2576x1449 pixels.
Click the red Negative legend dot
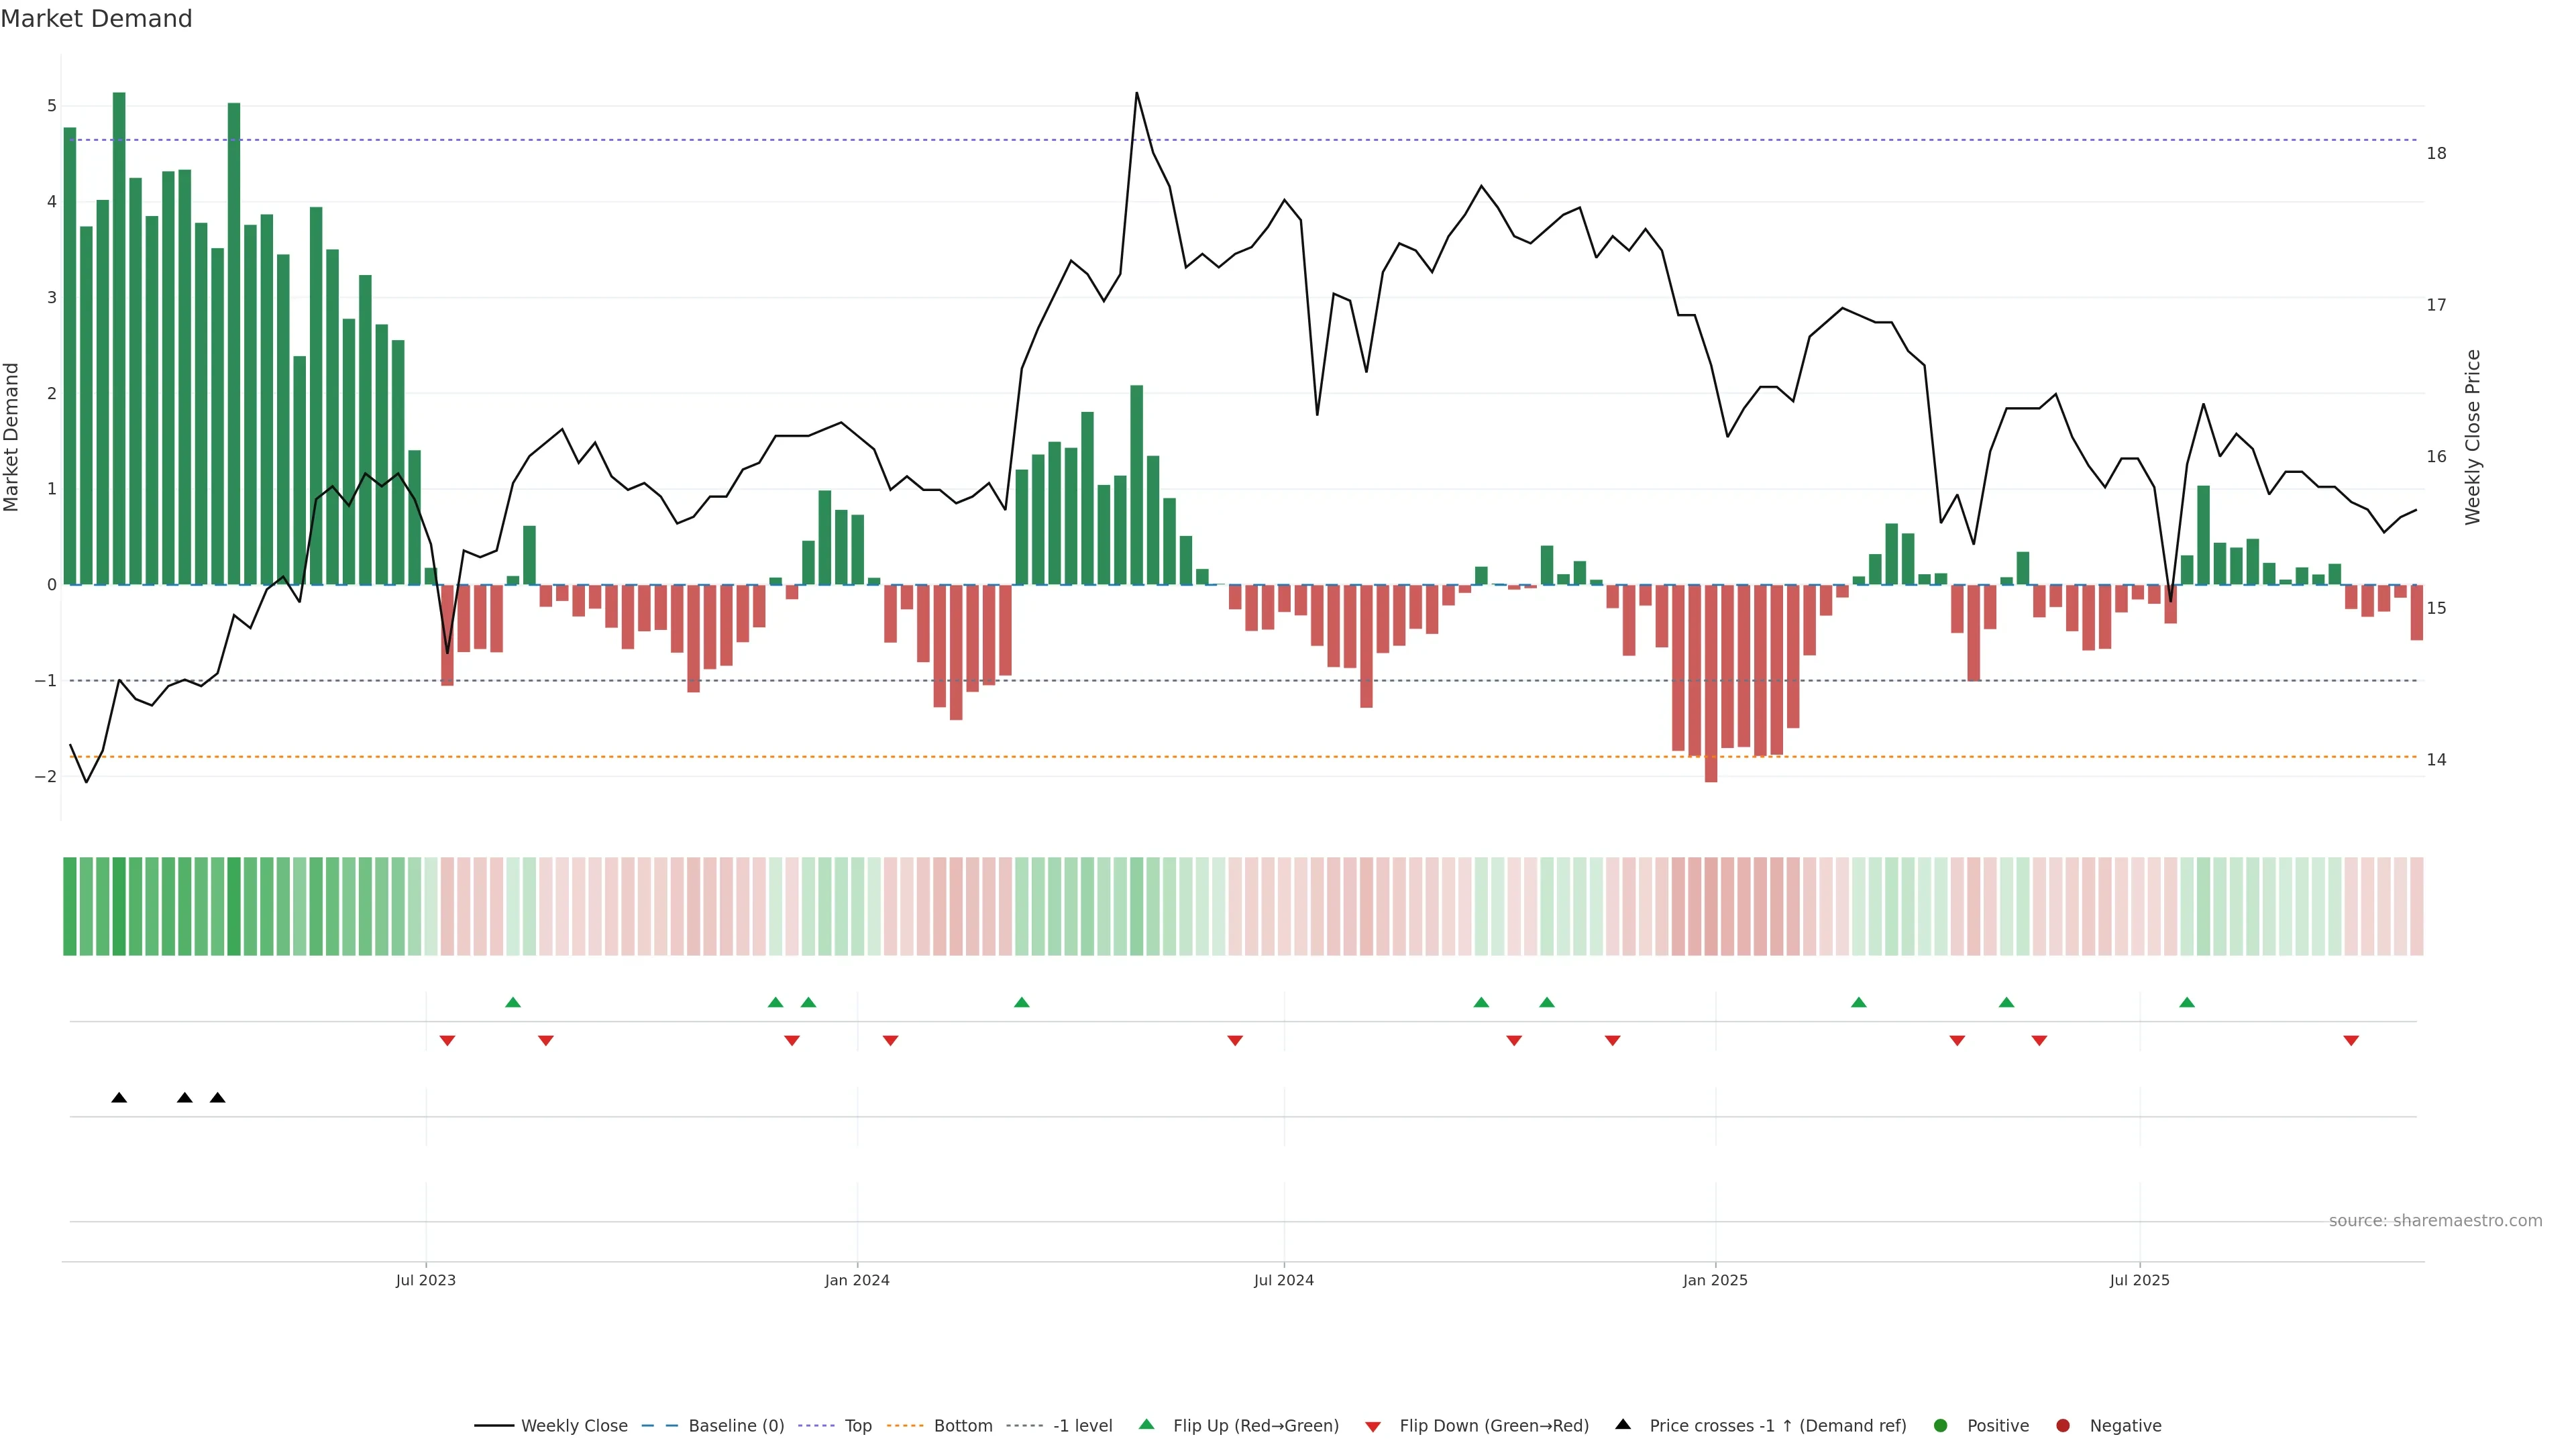[x=2063, y=1426]
